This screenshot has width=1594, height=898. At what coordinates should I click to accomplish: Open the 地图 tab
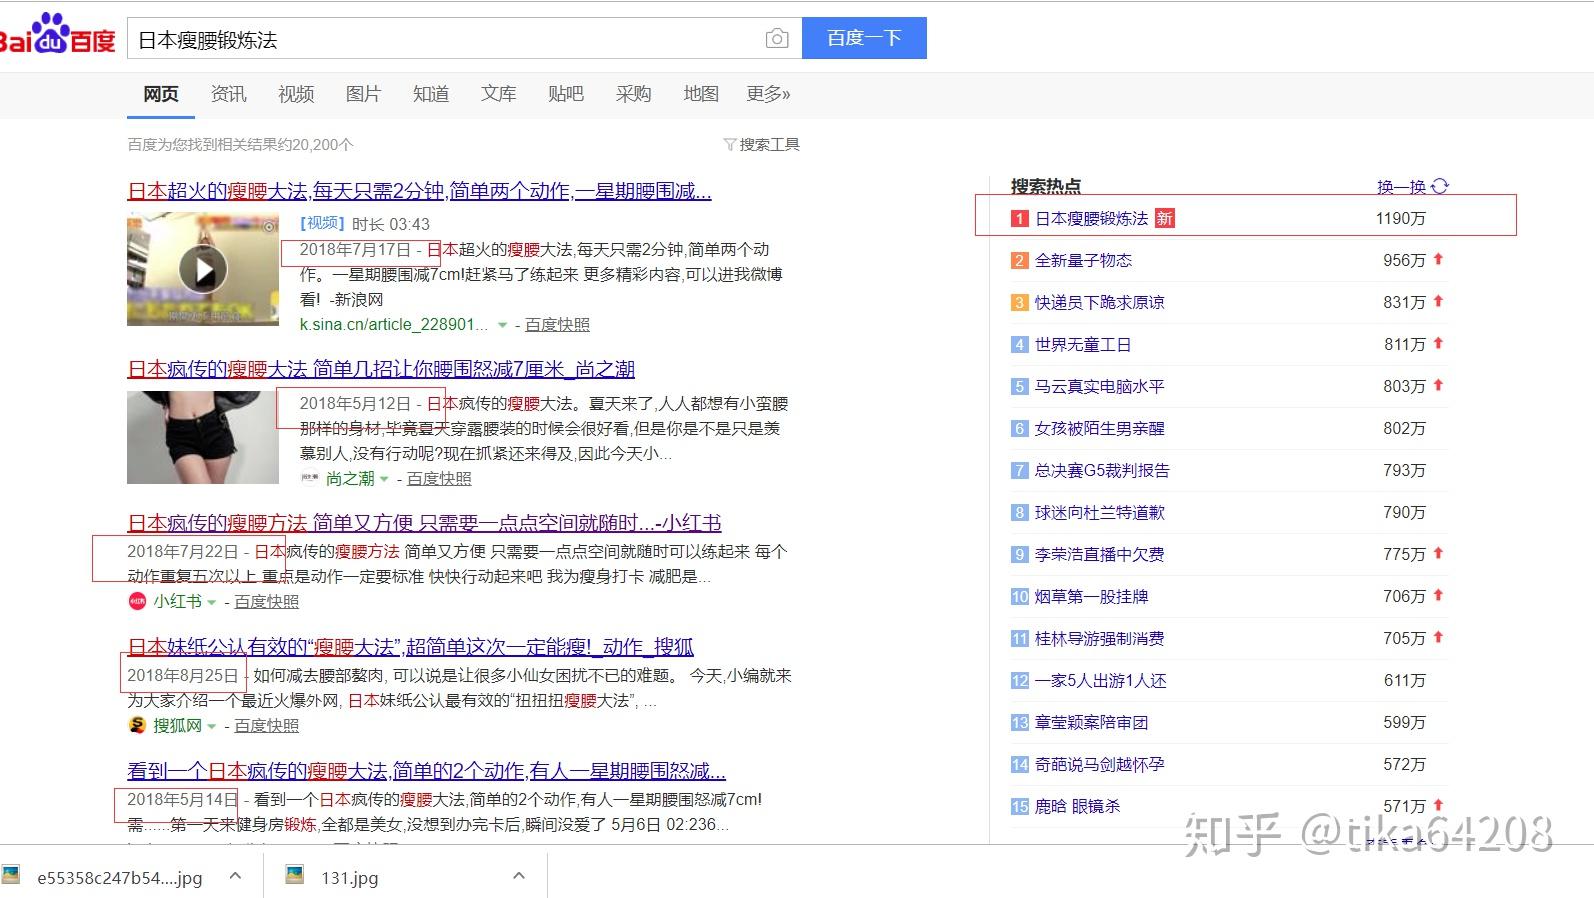[701, 94]
